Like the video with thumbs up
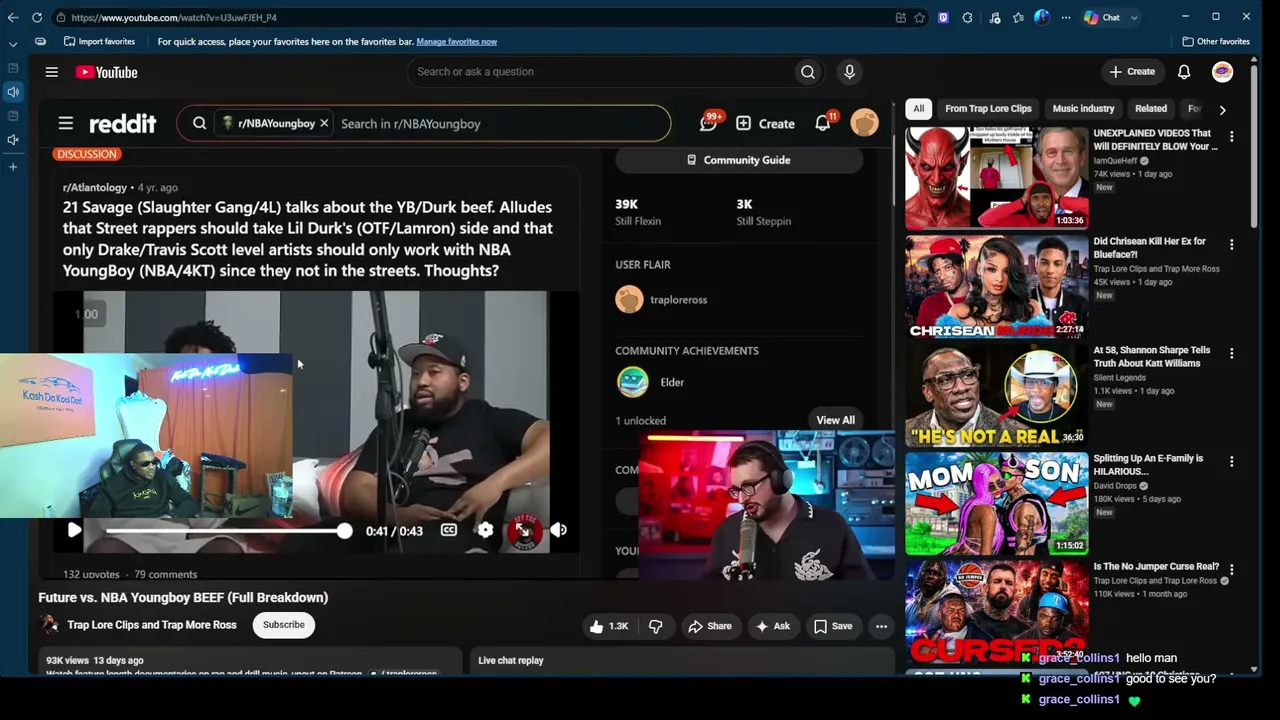1280x720 pixels. 608,626
